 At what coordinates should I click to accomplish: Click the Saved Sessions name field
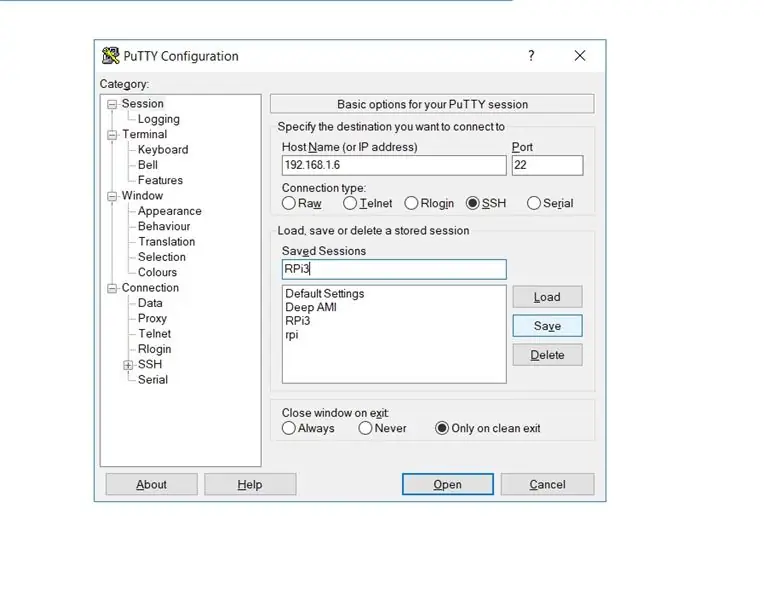[x=394, y=269]
